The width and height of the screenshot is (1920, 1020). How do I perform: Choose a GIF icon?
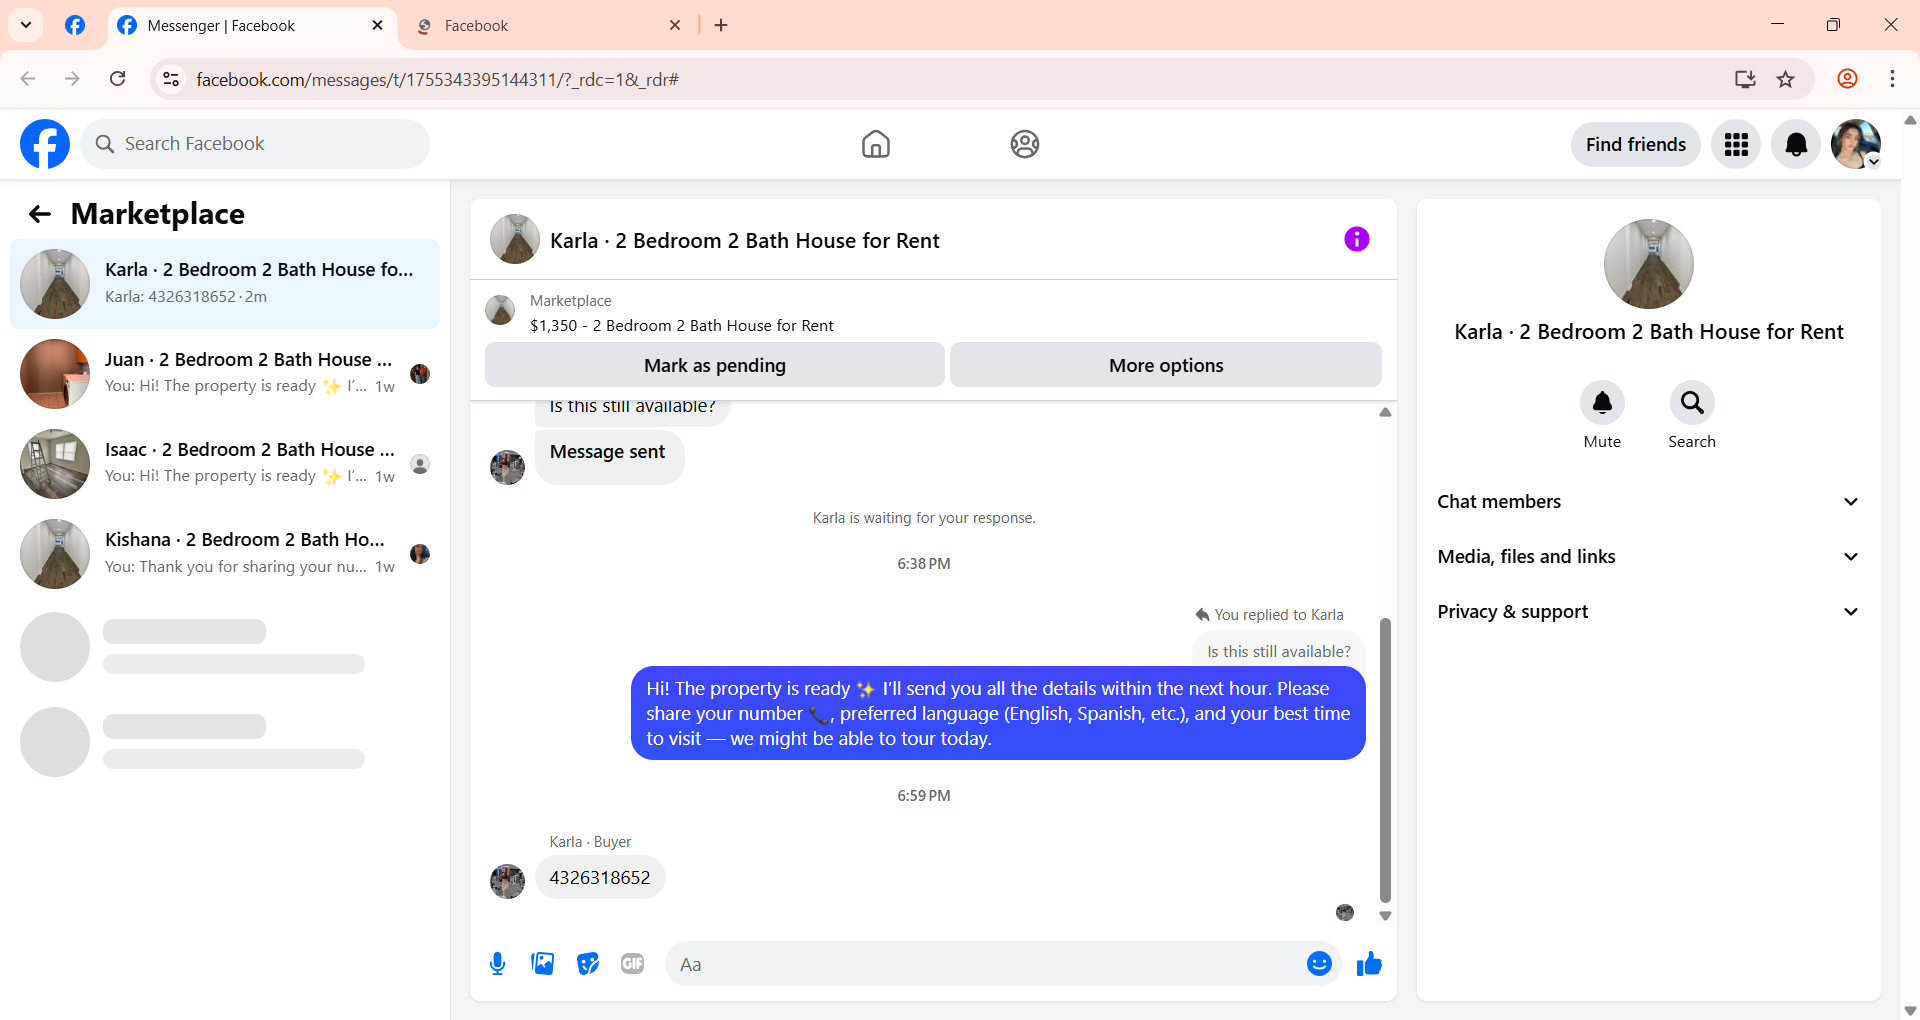pos(632,964)
